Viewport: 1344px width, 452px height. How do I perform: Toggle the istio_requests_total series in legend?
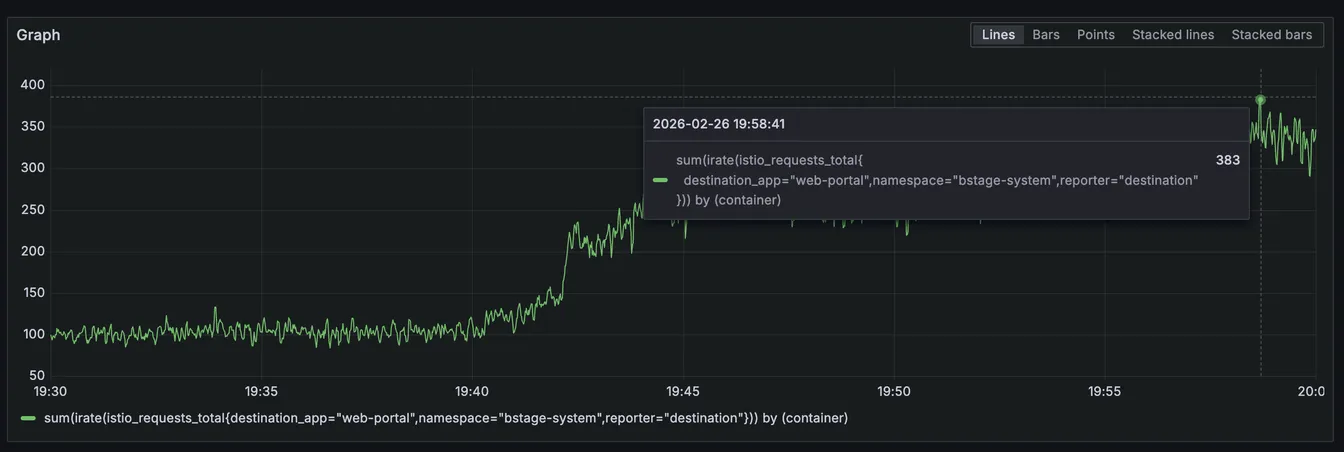[446, 418]
